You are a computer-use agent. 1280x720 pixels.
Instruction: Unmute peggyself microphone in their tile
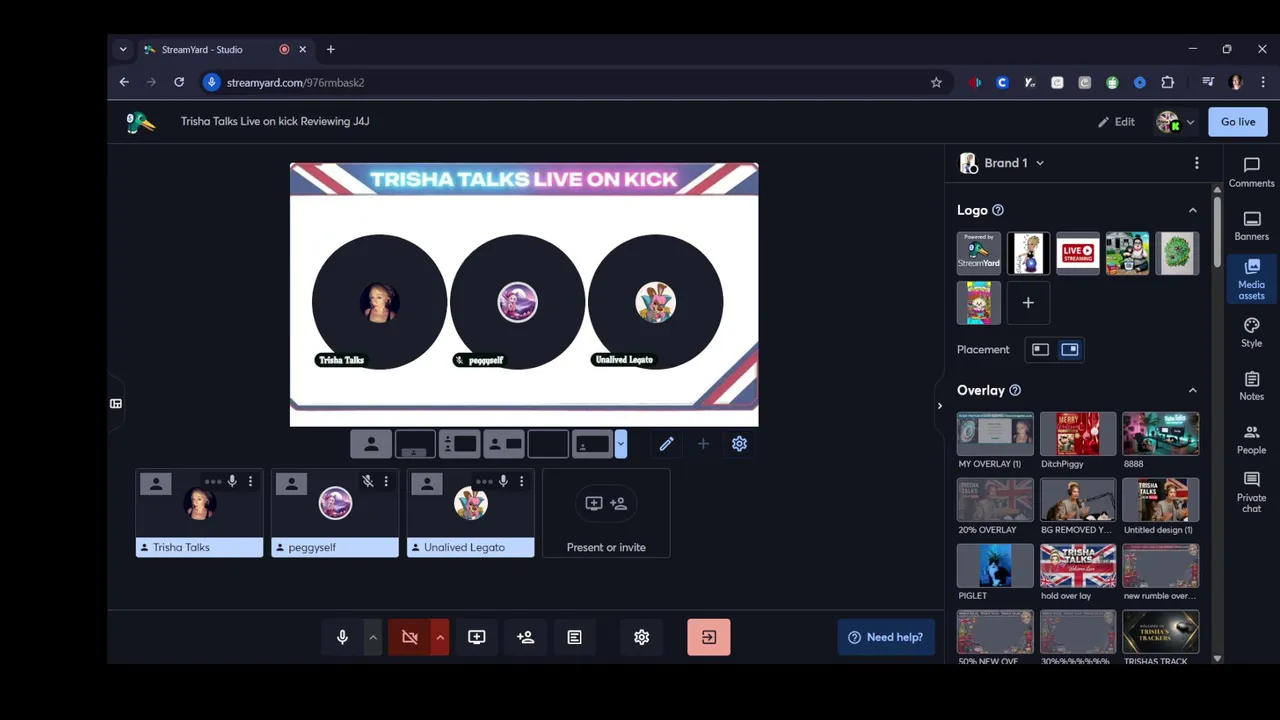[x=368, y=482]
